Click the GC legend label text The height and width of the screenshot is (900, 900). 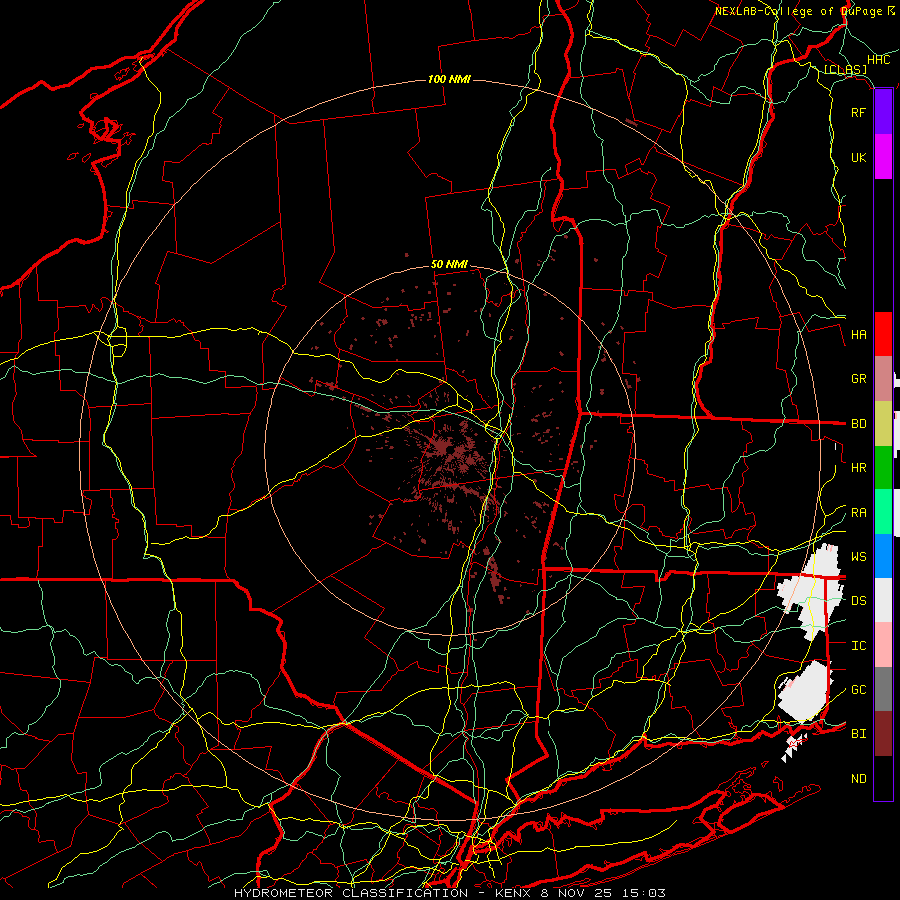coord(858,690)
